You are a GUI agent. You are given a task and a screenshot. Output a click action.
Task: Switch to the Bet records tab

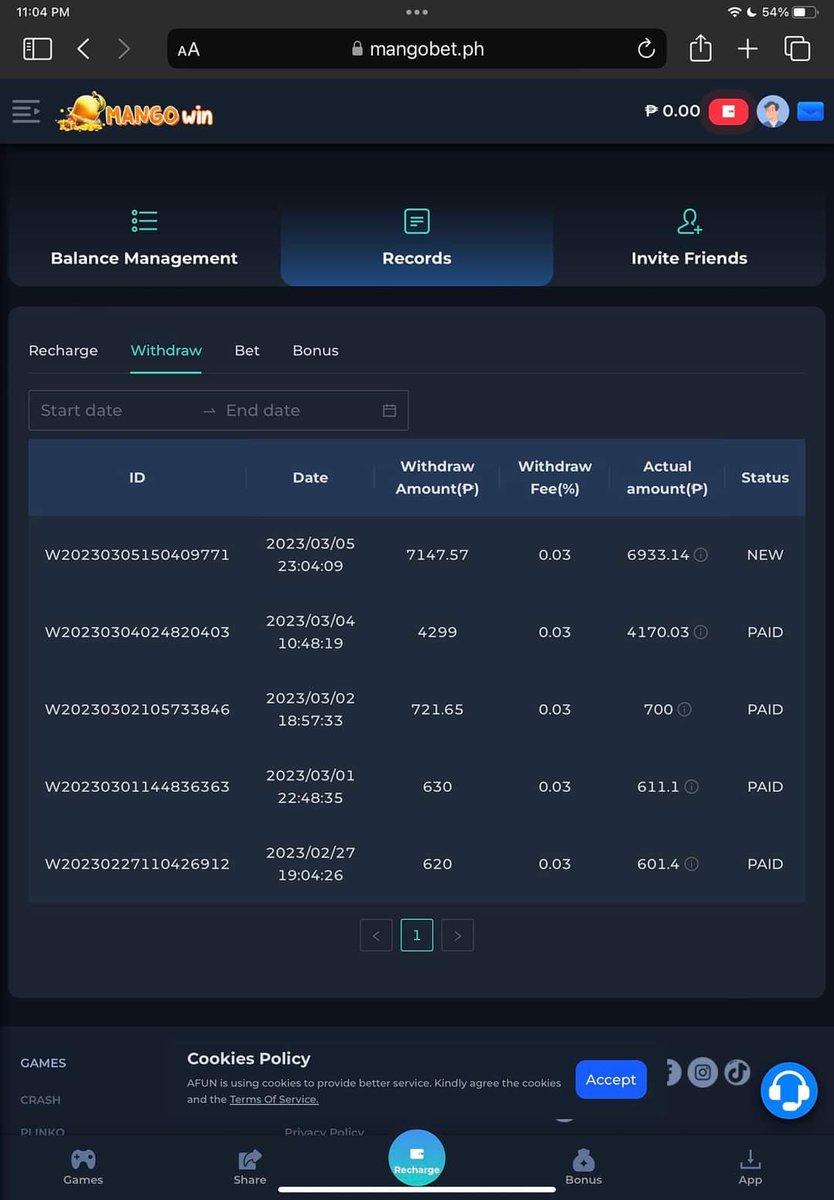coord(247,350)
